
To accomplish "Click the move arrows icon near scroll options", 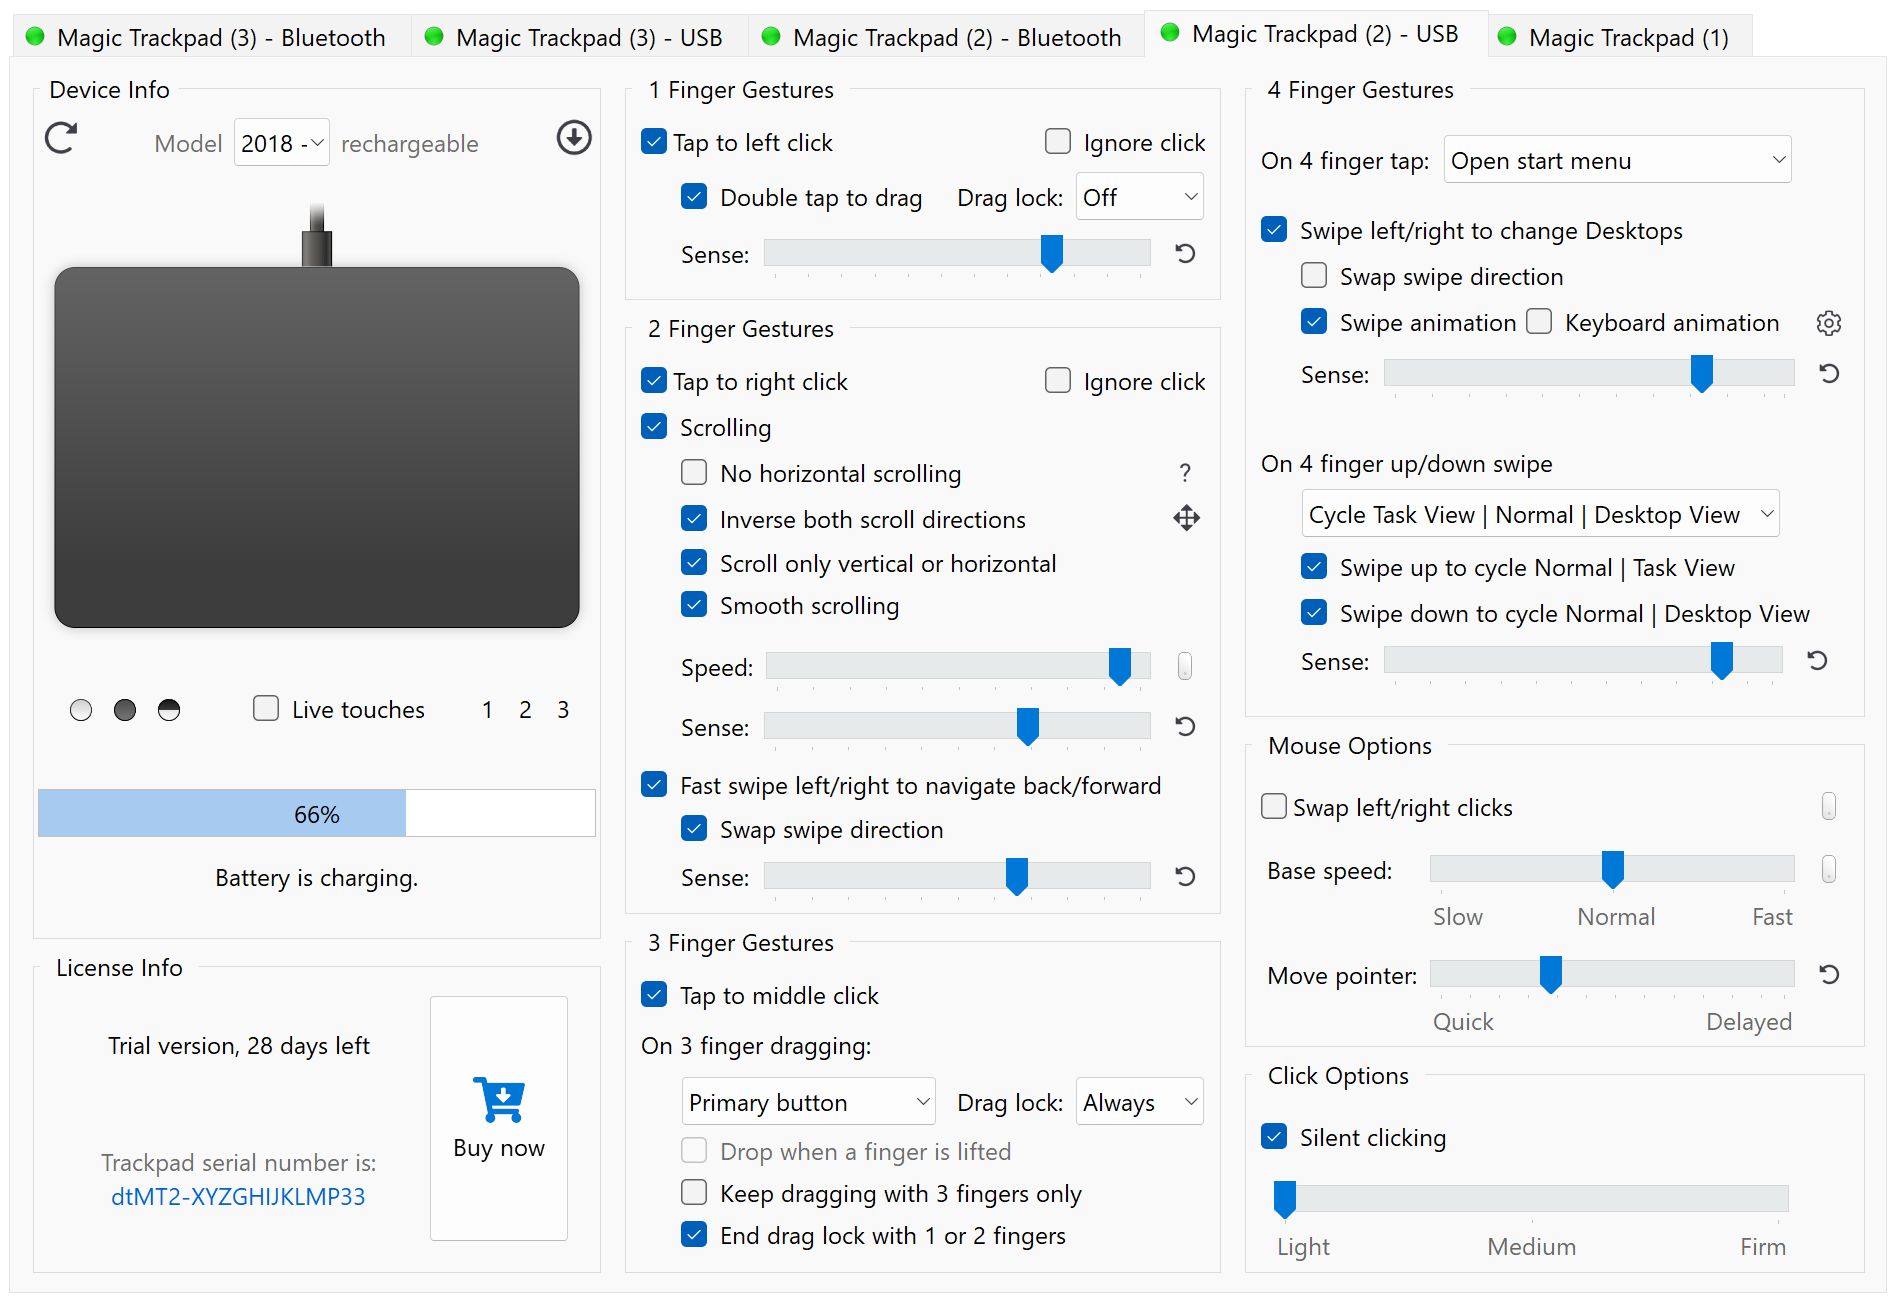I will click(x=1186, y=518).
